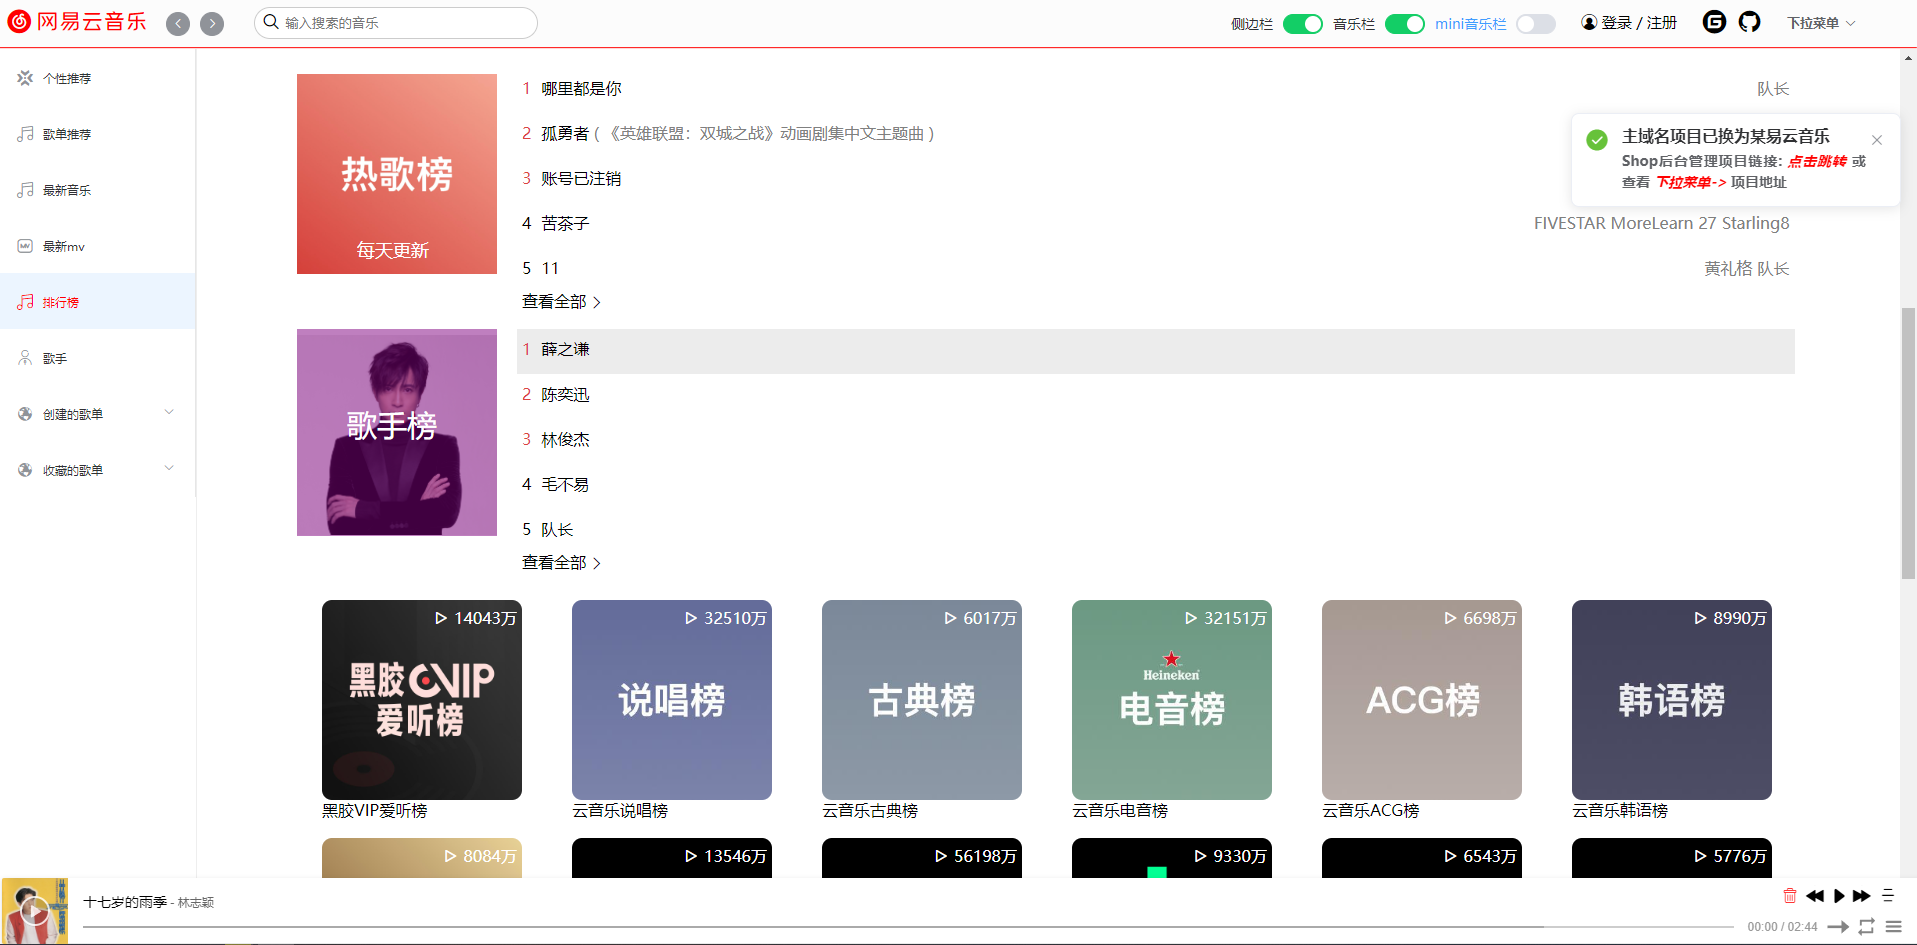Go forward with the right arrow button

[x=212, y=23]
